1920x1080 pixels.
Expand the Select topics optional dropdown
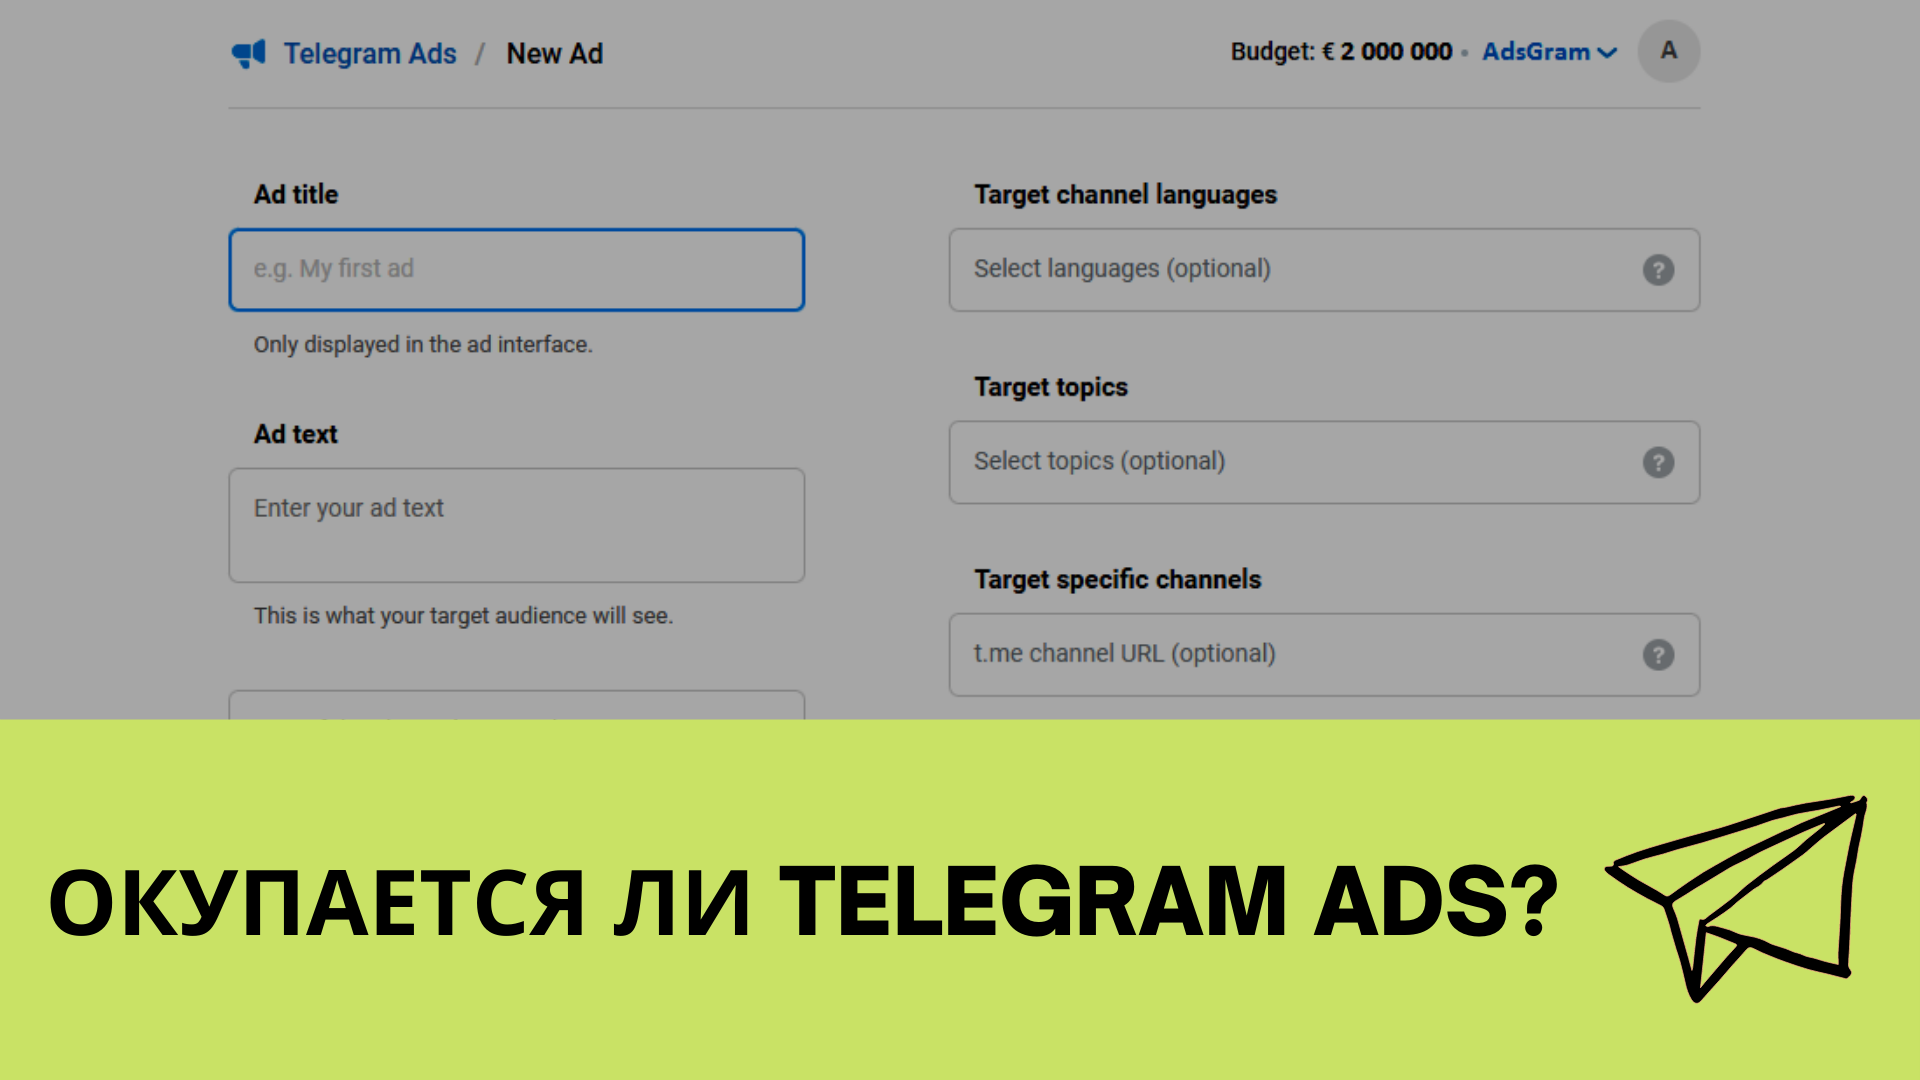(x=1323, y=459)
